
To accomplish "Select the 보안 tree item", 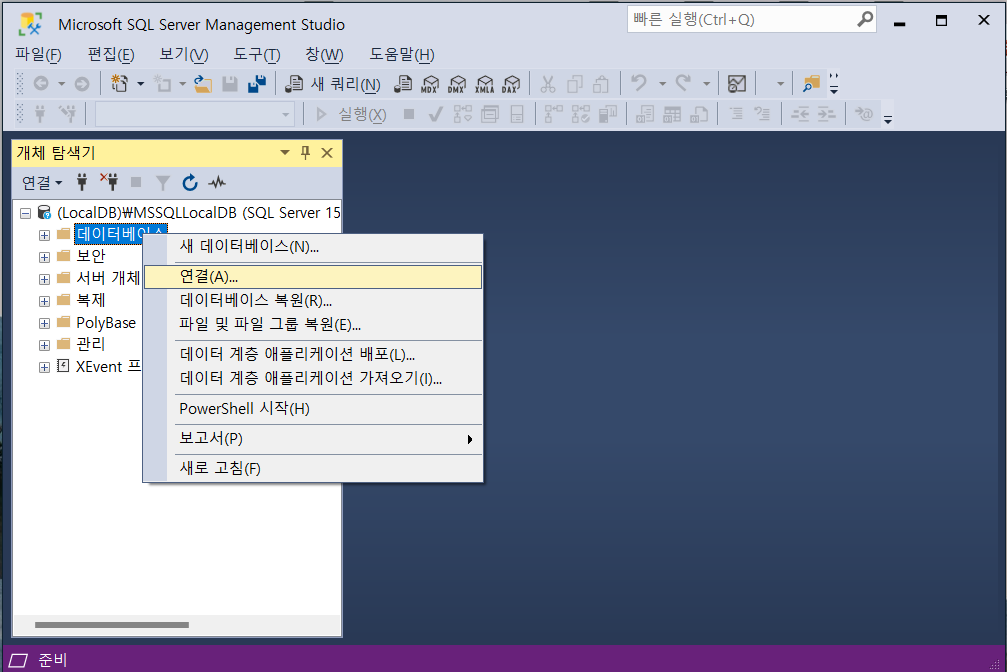I will tap(91, 256).
